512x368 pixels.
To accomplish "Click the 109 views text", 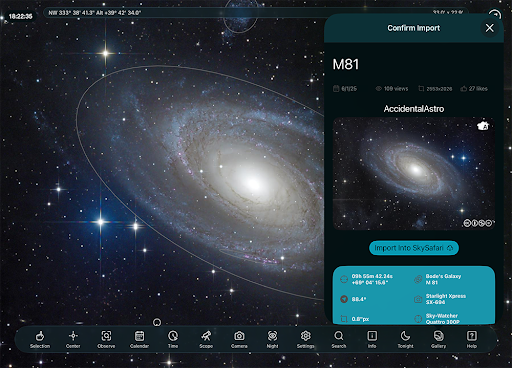I will coord(396,89).
